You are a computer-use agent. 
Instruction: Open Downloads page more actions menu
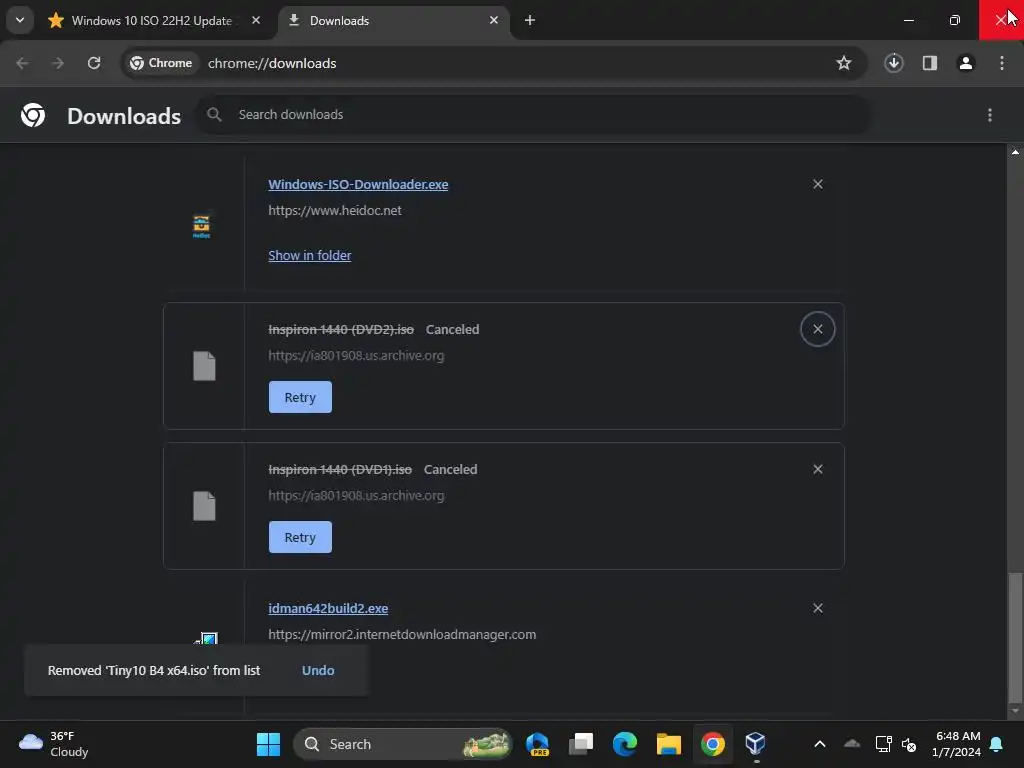[990, 115]
